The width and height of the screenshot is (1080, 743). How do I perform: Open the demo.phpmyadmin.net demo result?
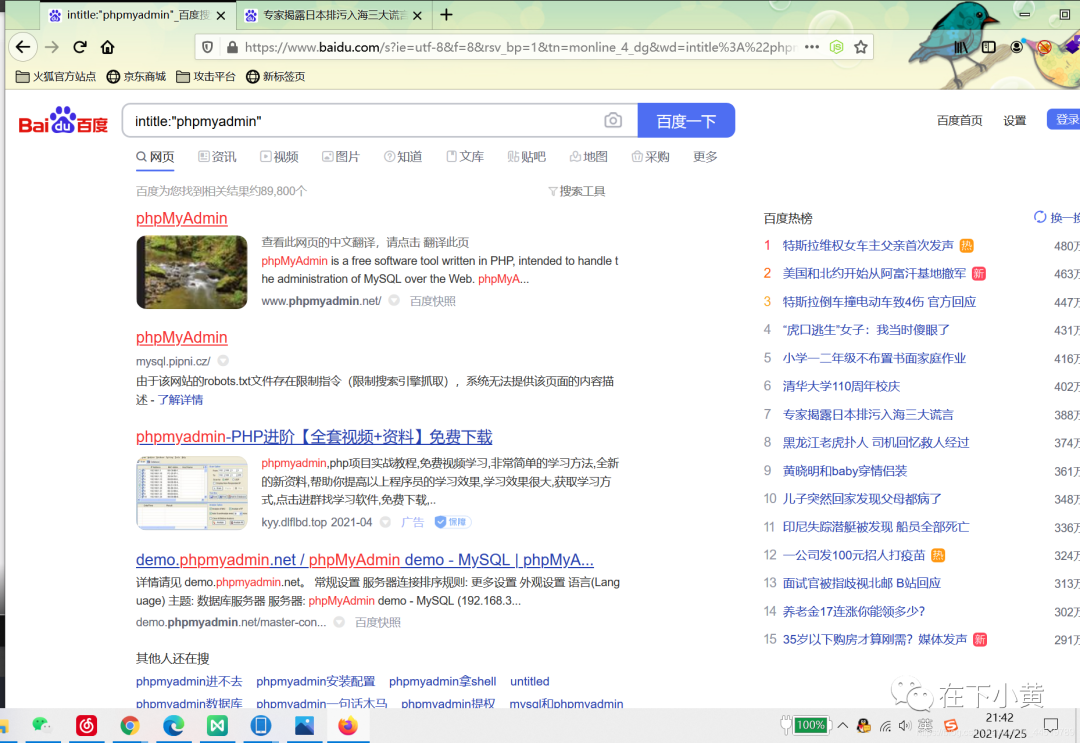(x=365, y=560)
